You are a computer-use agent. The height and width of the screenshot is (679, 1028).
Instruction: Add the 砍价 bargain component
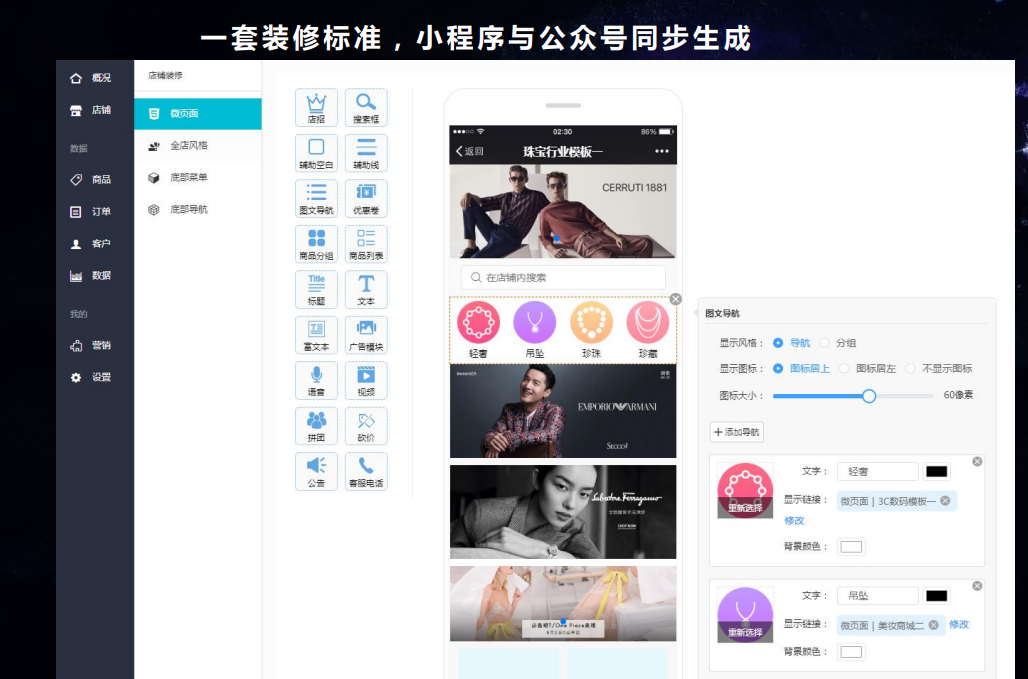366,425
